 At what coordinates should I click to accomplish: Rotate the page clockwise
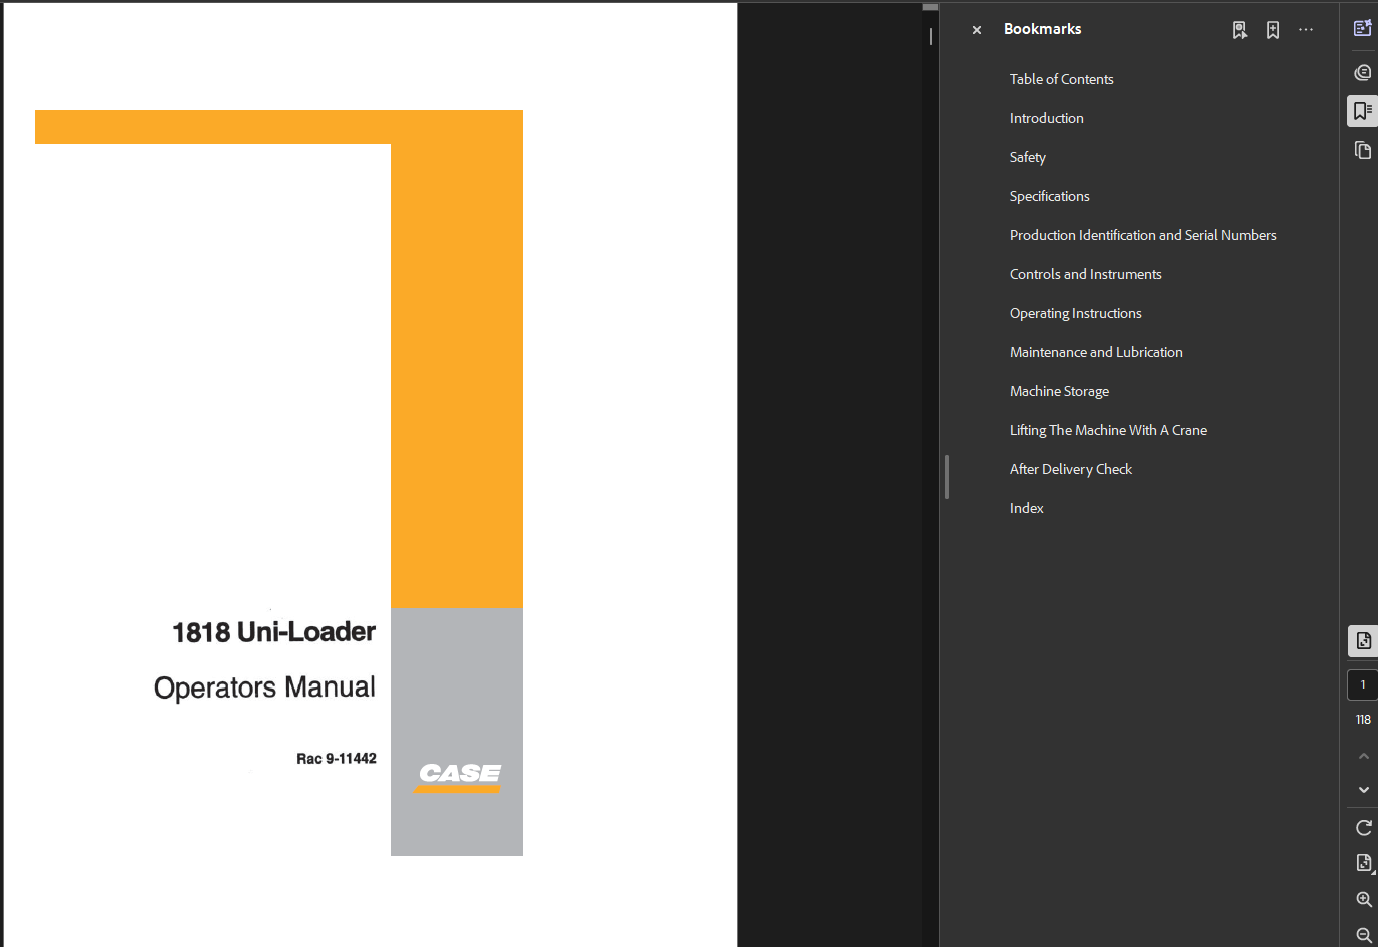1363,828
